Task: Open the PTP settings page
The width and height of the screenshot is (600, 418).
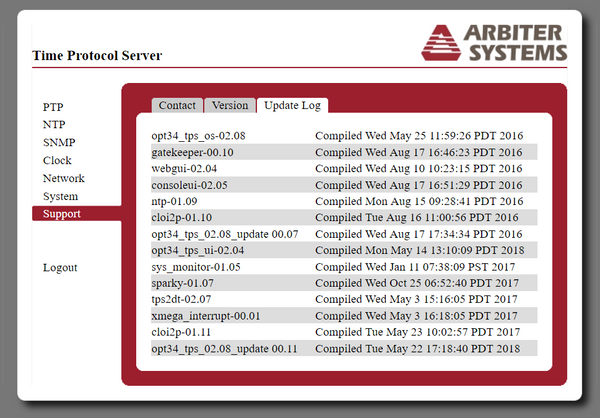Action: pos(53,106)
